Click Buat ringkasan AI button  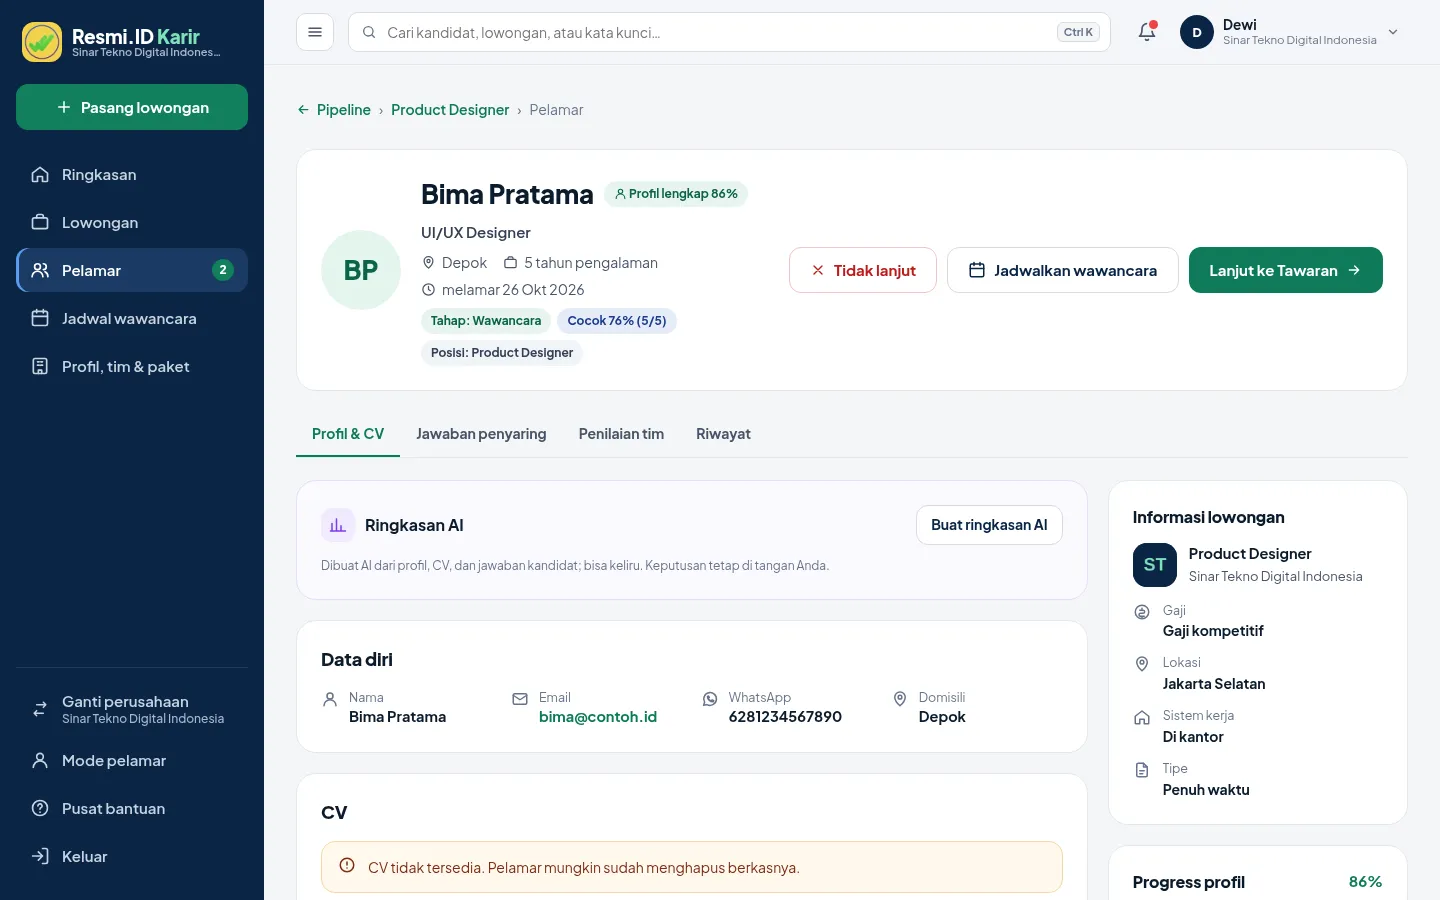(989, 525)
